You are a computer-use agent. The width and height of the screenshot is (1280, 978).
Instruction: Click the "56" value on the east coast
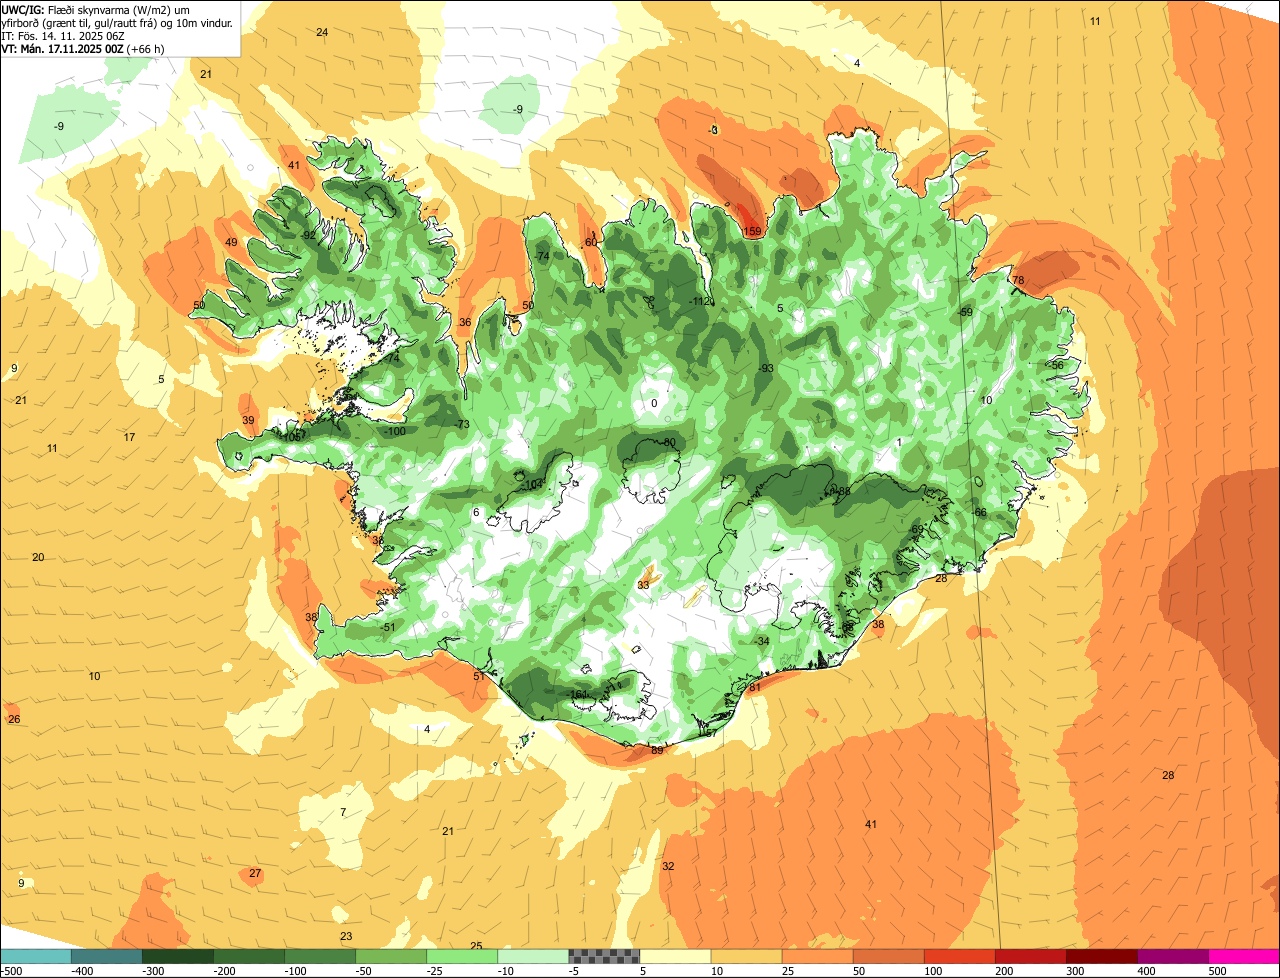(1057, 365)
